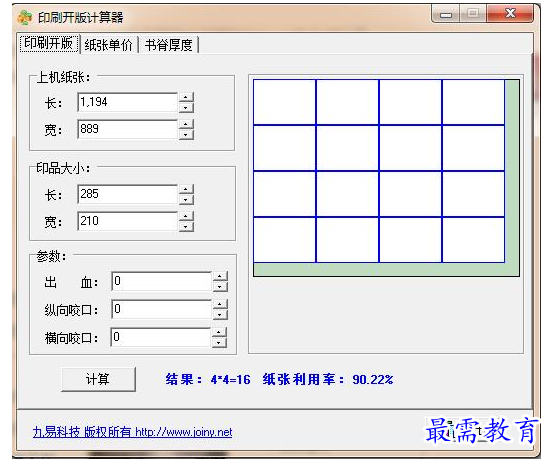547x462 pixels.
Task: Click the imposition layout preview grid
Action: click(x=386, y=178)
